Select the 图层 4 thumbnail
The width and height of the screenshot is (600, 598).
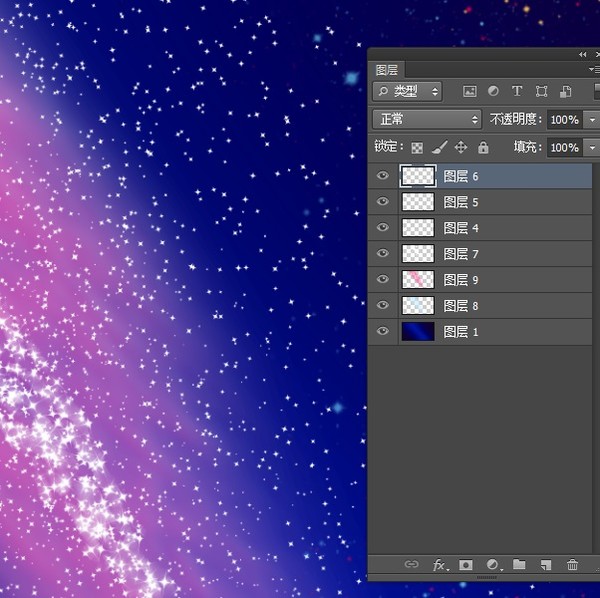[418, 228]
